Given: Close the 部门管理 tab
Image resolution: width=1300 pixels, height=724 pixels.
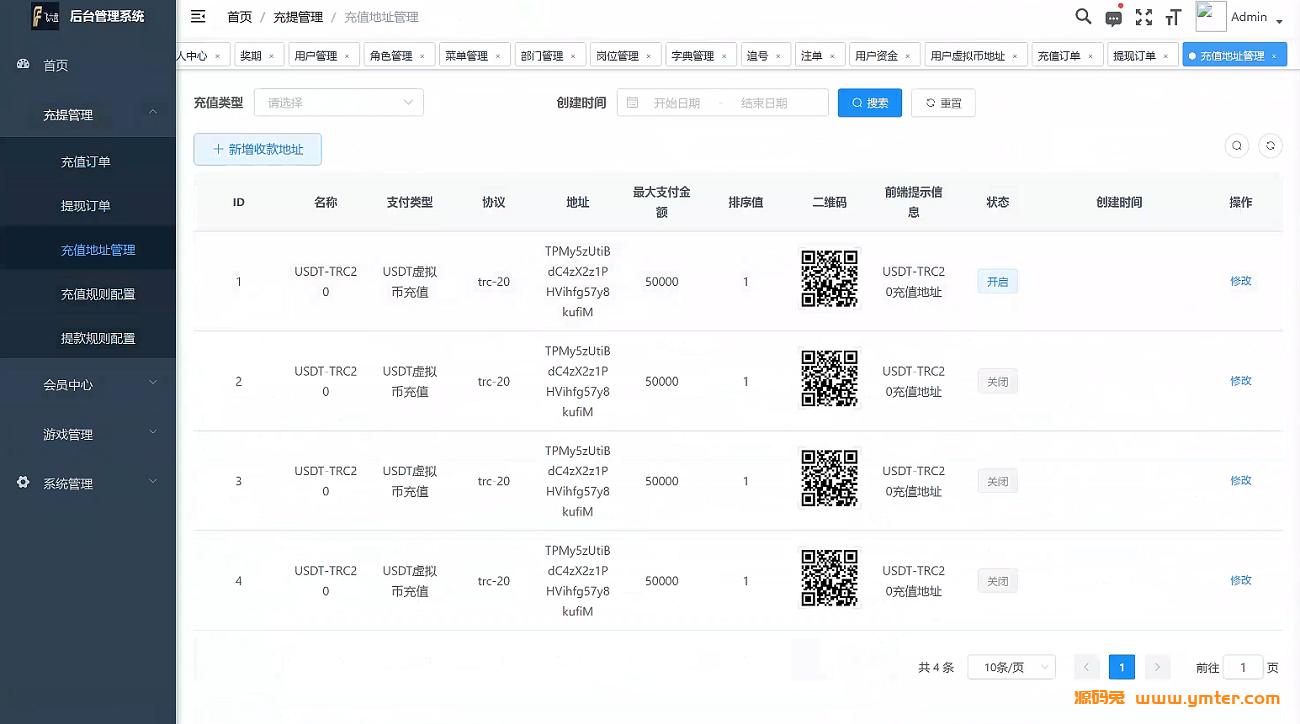Looking at the screenshot, I should [573, 56].
